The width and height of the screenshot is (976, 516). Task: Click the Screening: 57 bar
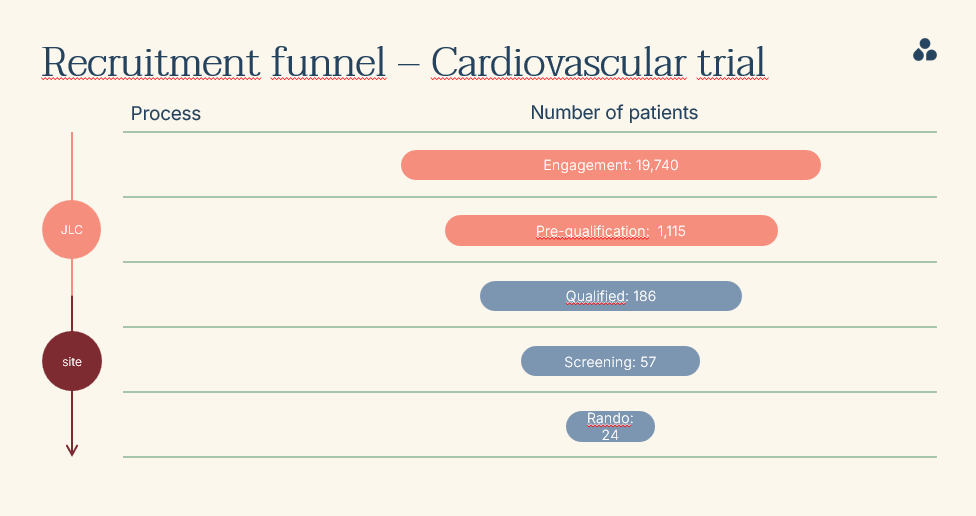coord(610,362)
